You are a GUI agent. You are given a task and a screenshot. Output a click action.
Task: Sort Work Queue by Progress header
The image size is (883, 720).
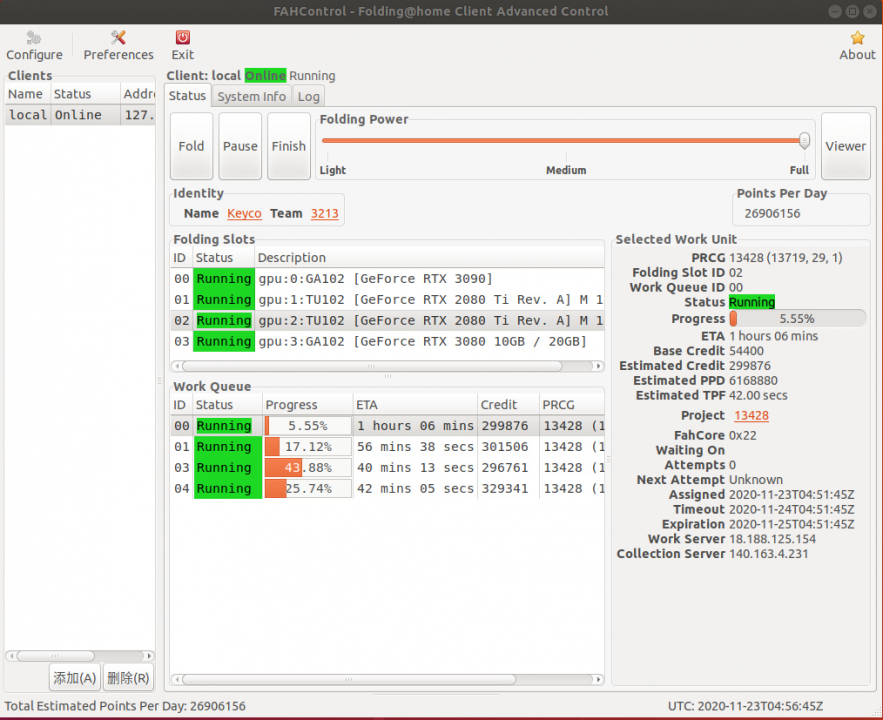307,405
